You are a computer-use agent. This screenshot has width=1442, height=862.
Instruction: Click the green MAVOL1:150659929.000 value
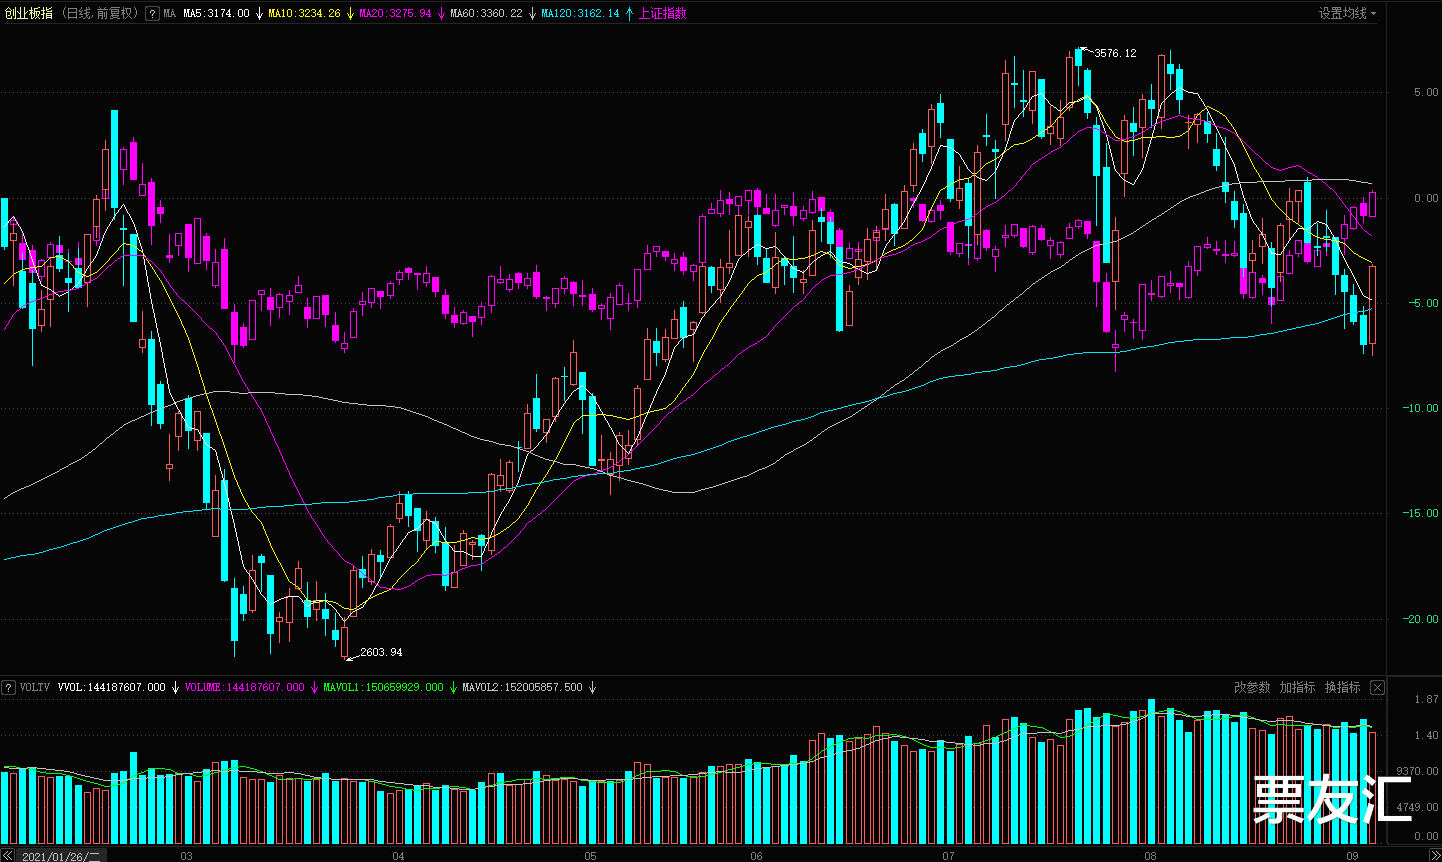[x=383, y=688]
